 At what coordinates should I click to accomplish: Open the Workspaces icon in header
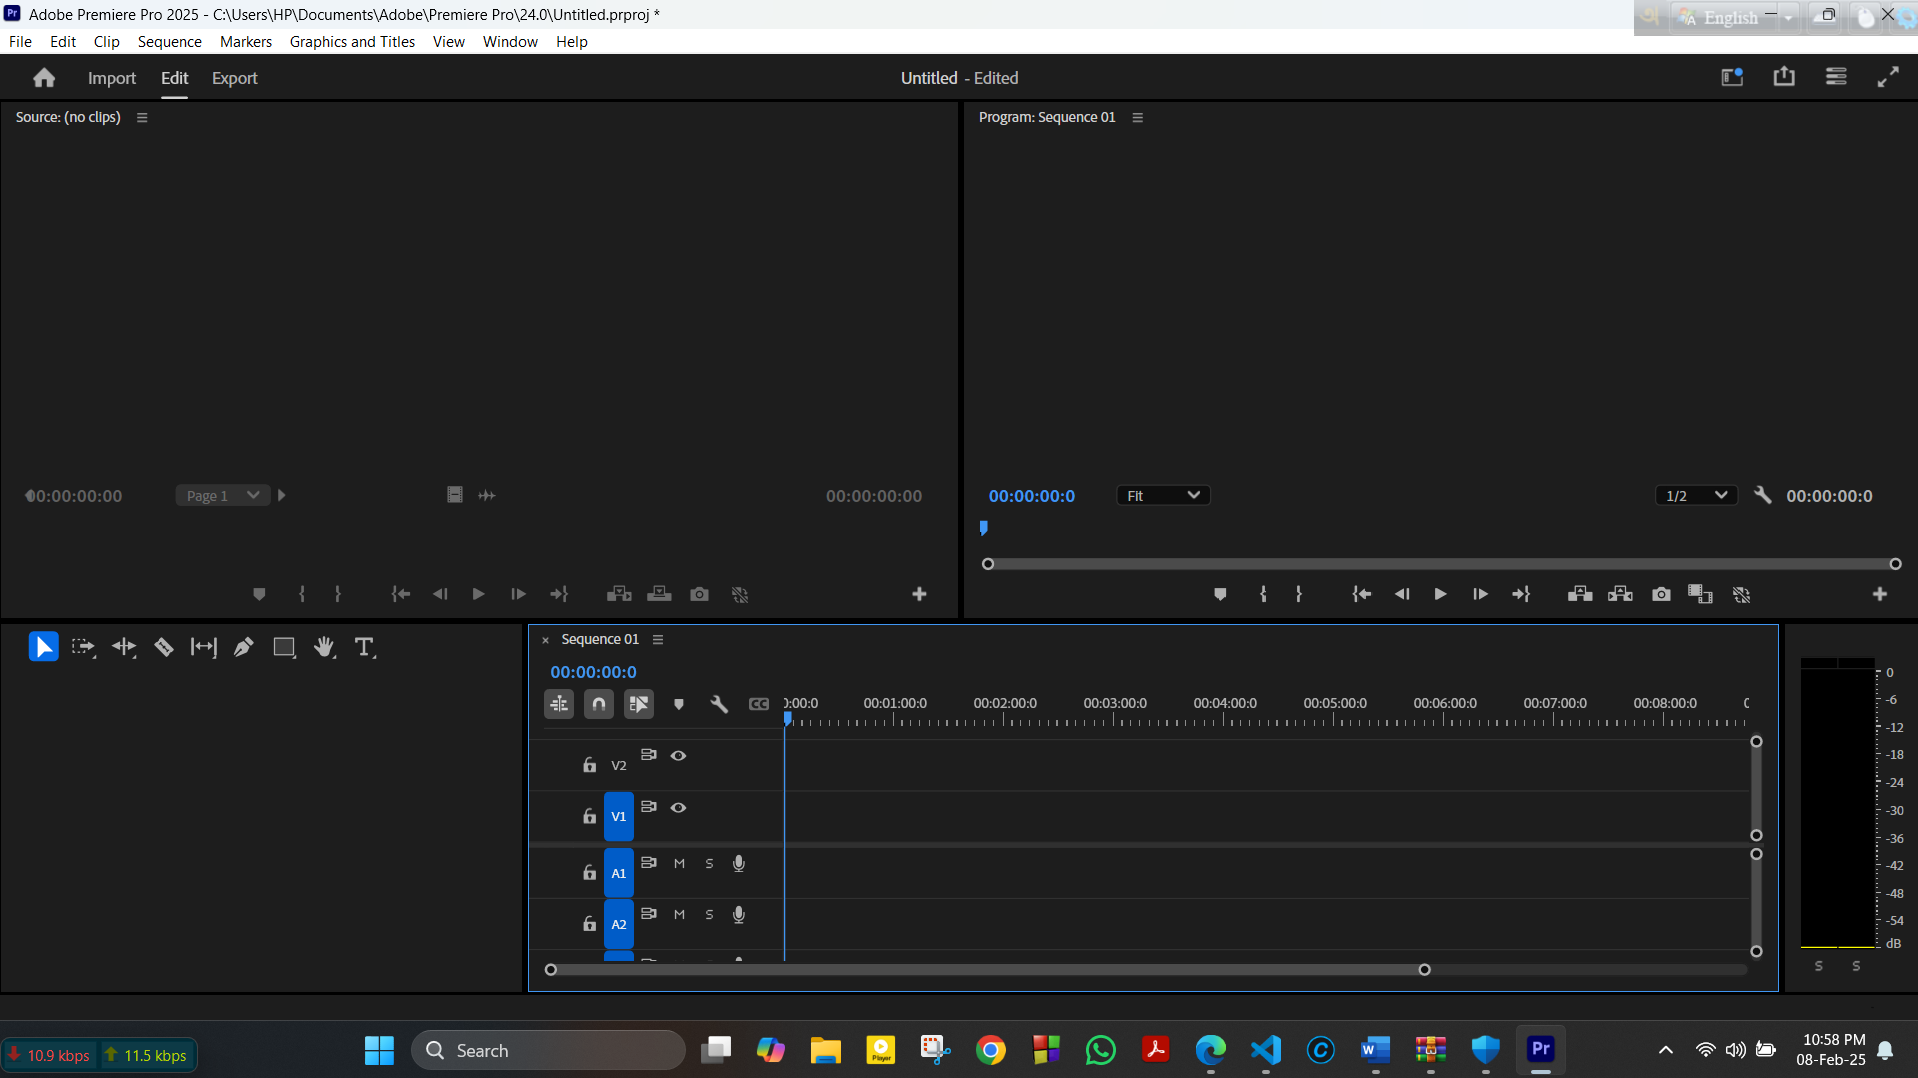(1732, 77)
